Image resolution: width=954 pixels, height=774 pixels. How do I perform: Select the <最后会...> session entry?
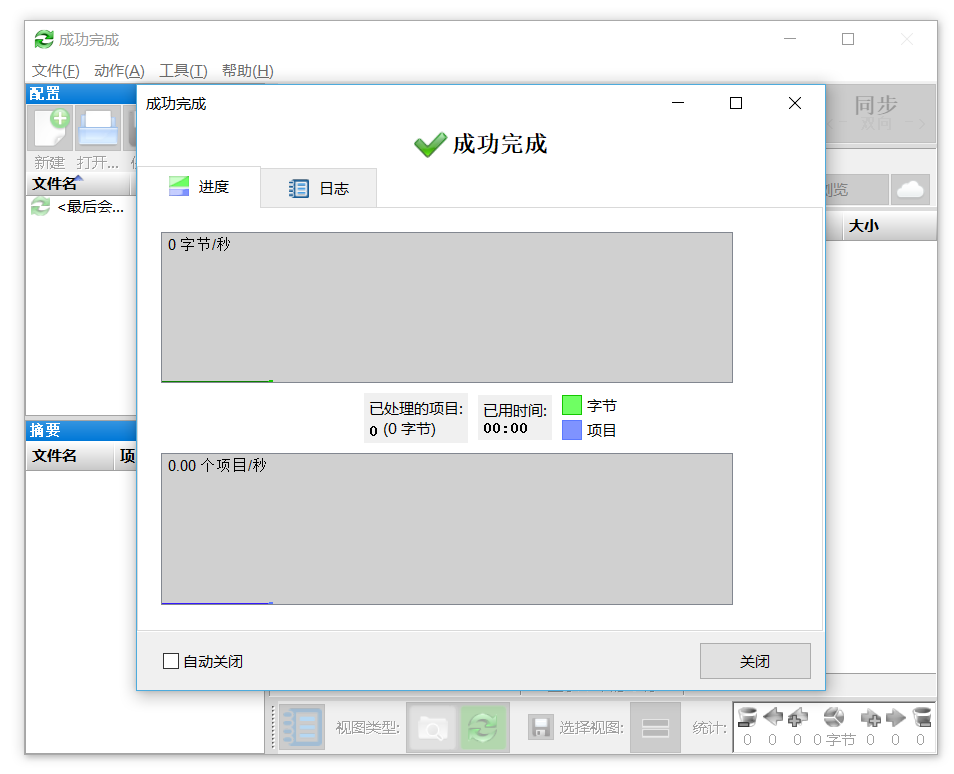[79, 207]
